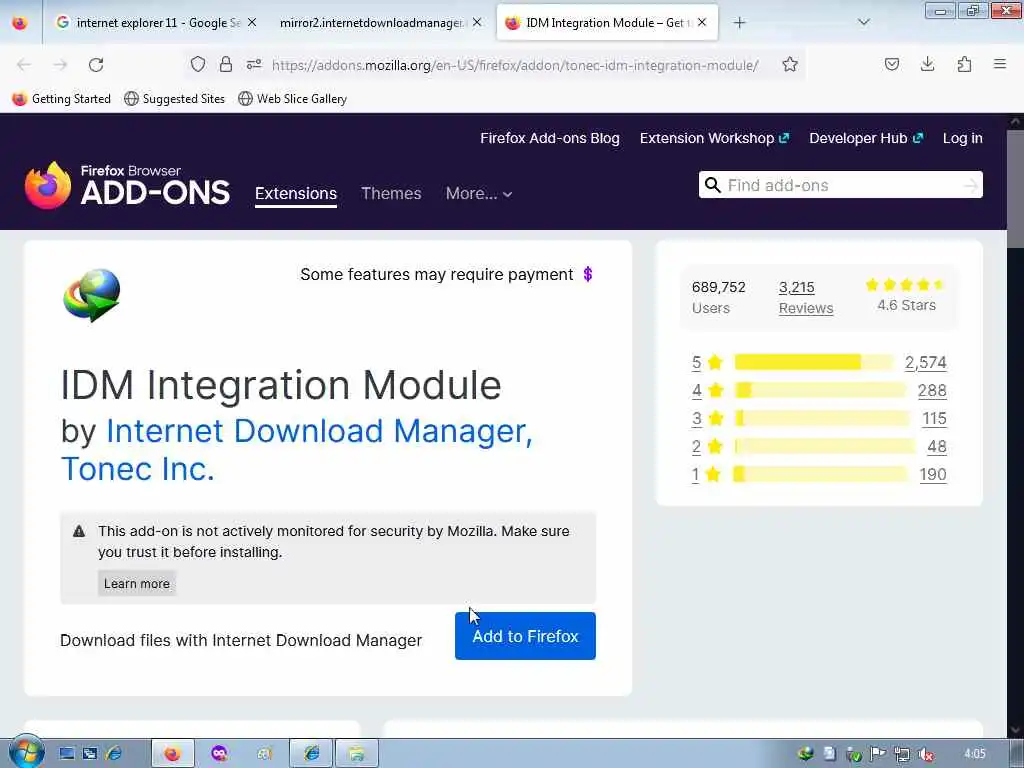
Task: Save the page to Pocket
Action: coord(891,64)
